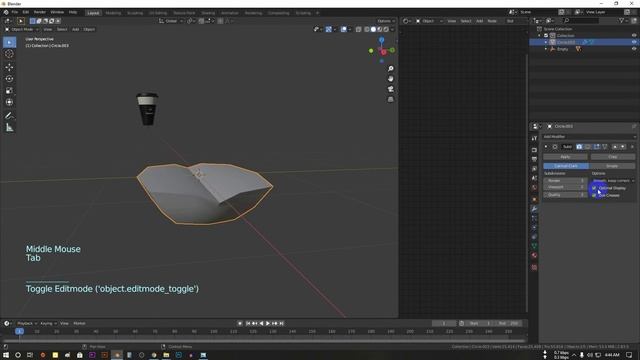This screenshot has height=360, width=640.
Task: Open UV smooth keep corners dropdown
Action: pyautogui.click(x=613, y=180)
